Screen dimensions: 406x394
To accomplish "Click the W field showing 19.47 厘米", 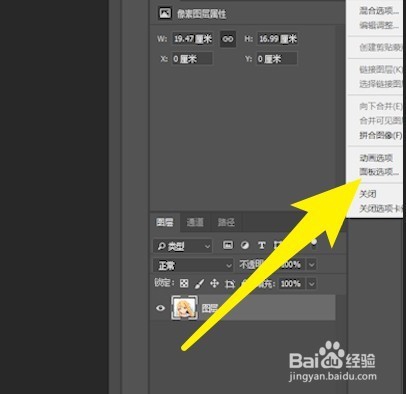I will tap(193, 39).
